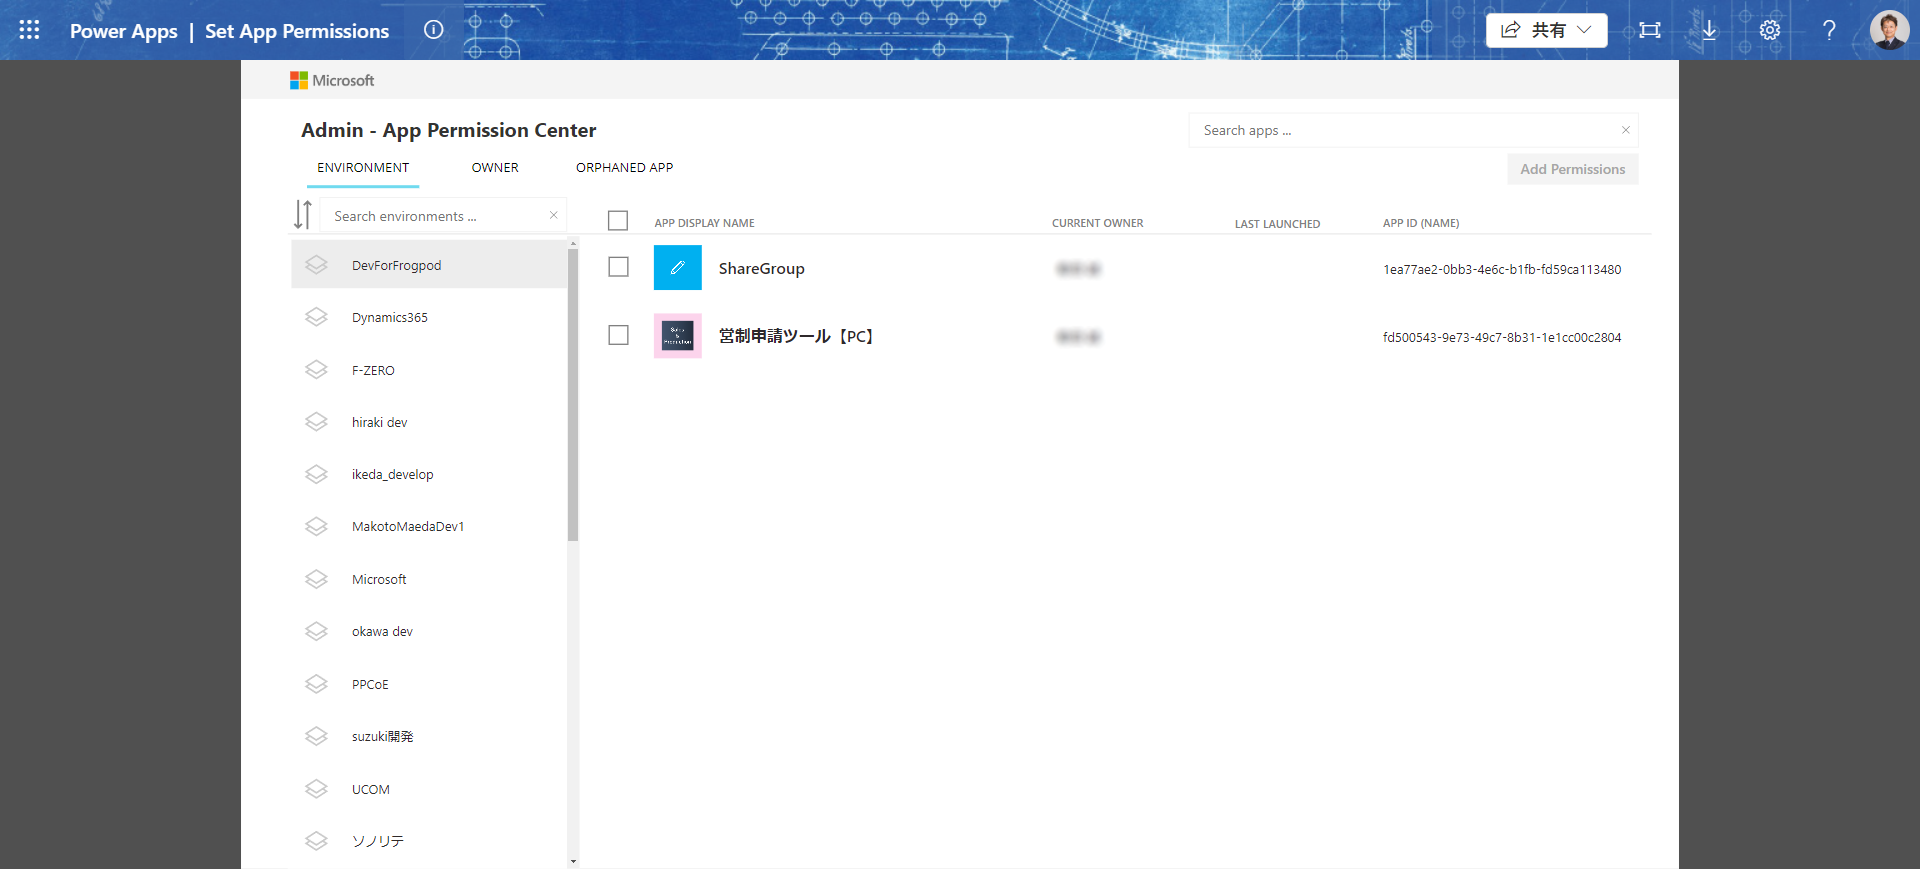Click the layer icon beside Microsoft environment
Screen dimensions: 1920x869
[317, 579]
